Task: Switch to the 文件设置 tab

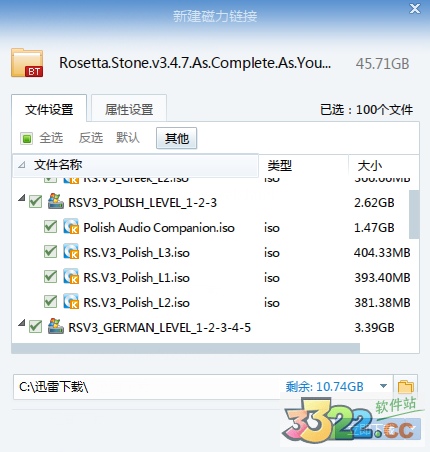Action: pos(49,109)
